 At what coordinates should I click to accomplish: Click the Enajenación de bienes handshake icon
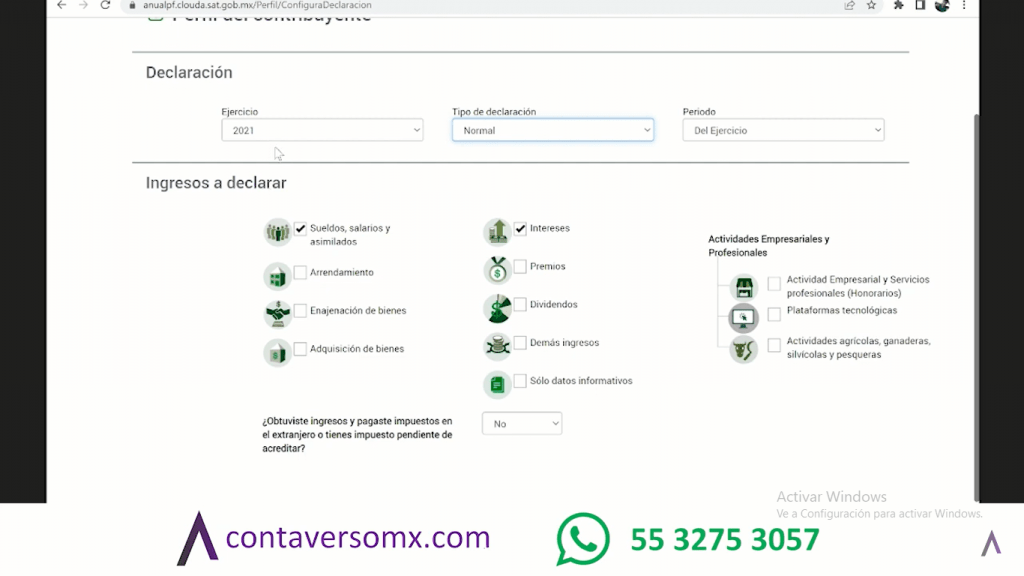[x=278, y=314]
